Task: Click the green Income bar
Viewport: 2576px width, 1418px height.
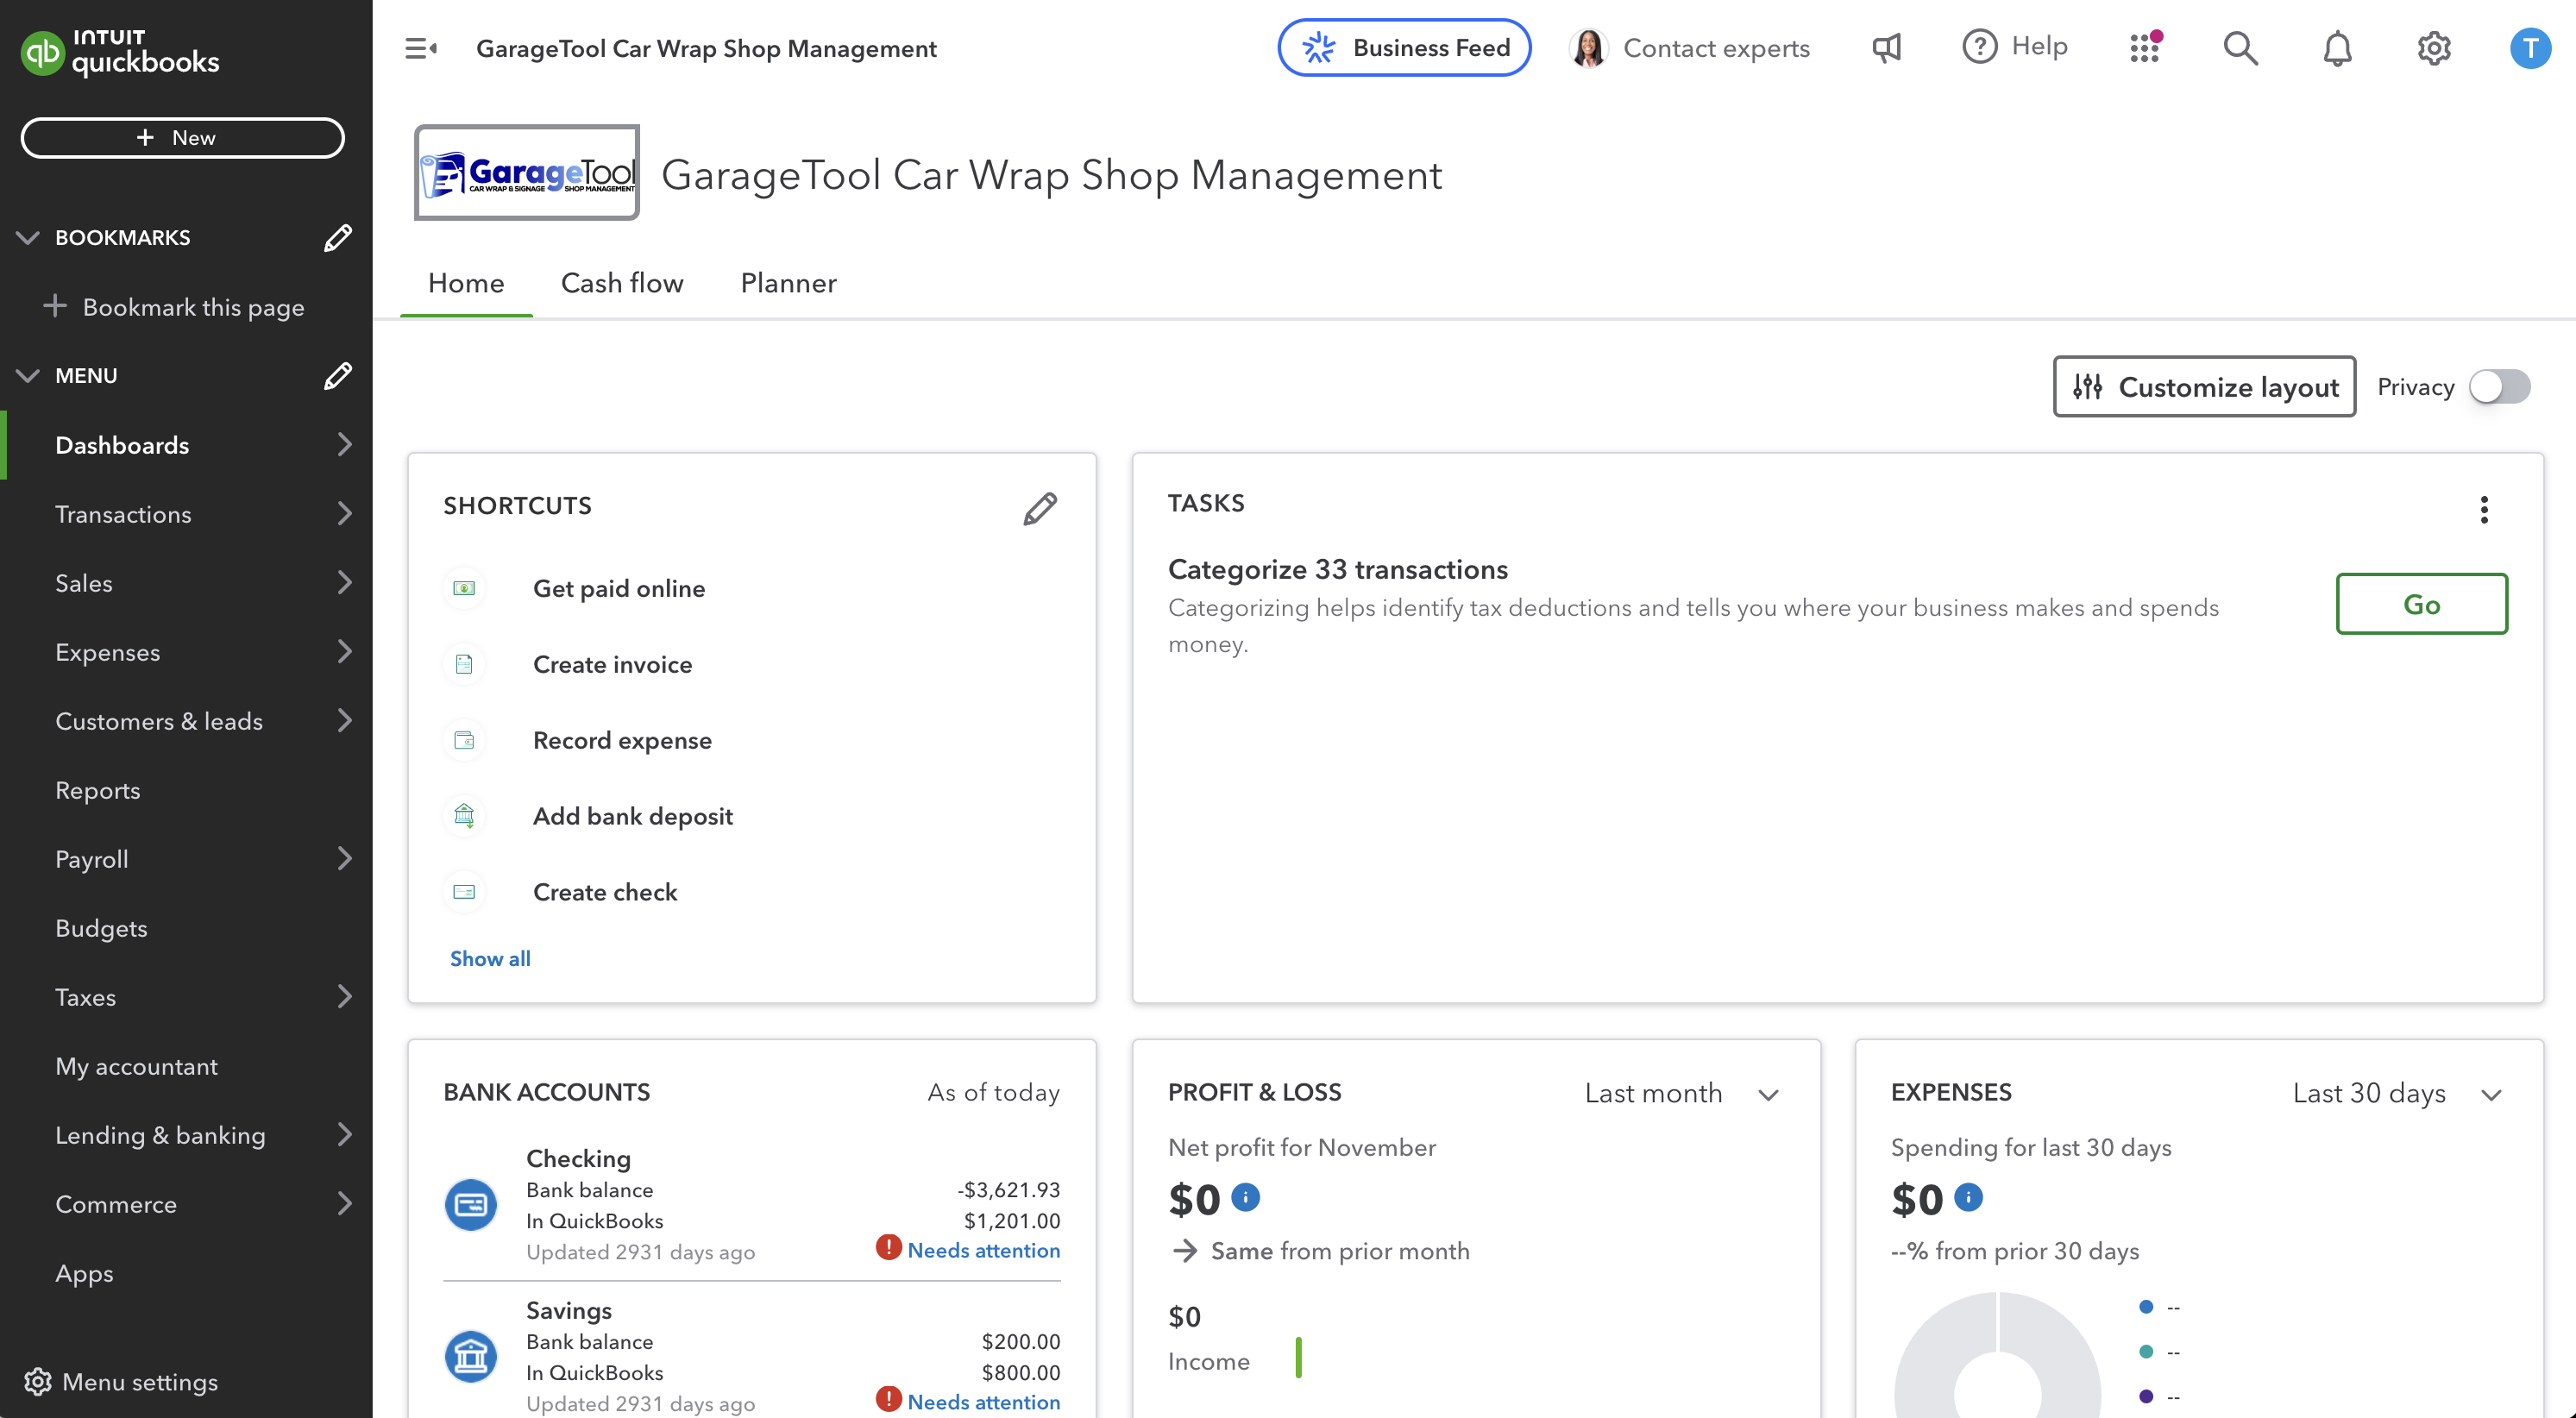Action: click(1298, 1358)
